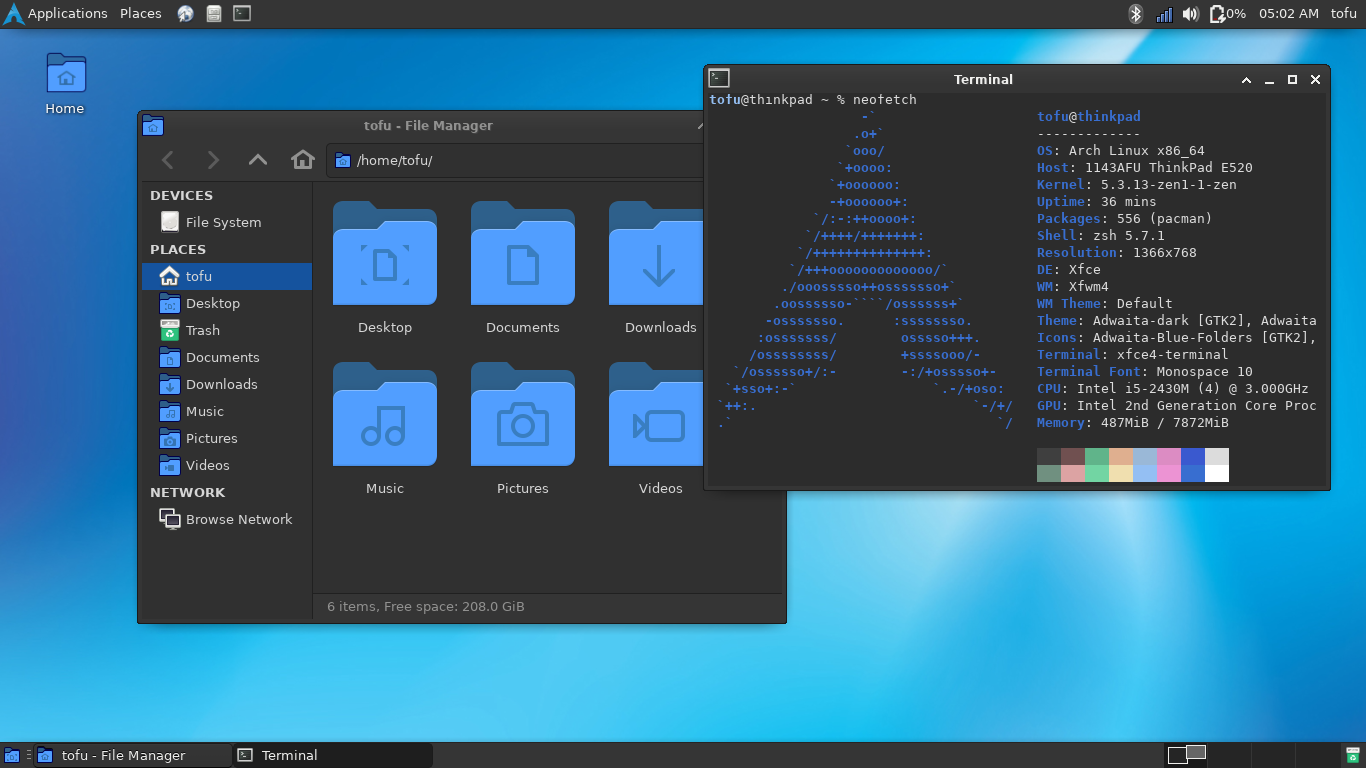Click the show desktop button in taskbar

click(x=12, y=755)
